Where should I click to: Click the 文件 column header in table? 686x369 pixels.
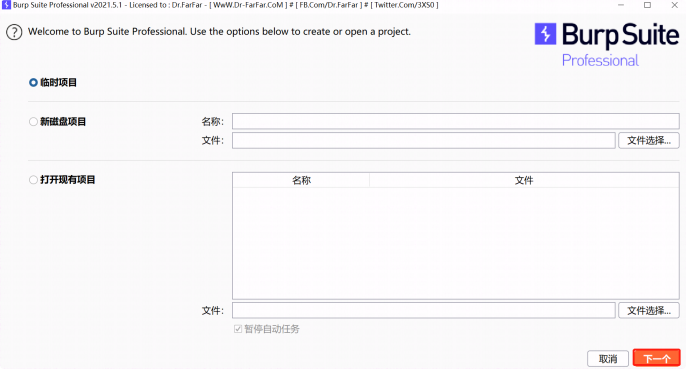pos(524,180)
